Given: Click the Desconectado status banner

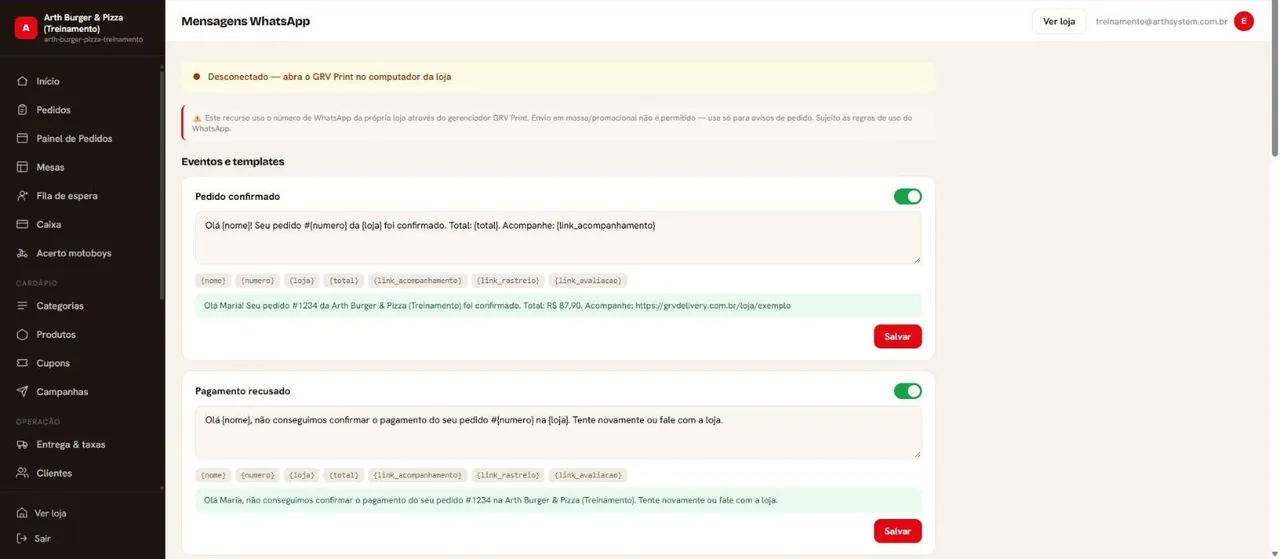Looking at the screenshot, I should (x=558, y=76).
